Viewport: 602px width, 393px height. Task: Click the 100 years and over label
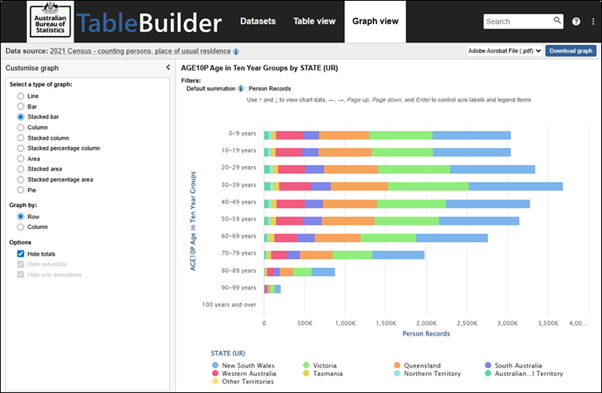tap(229, 305)
